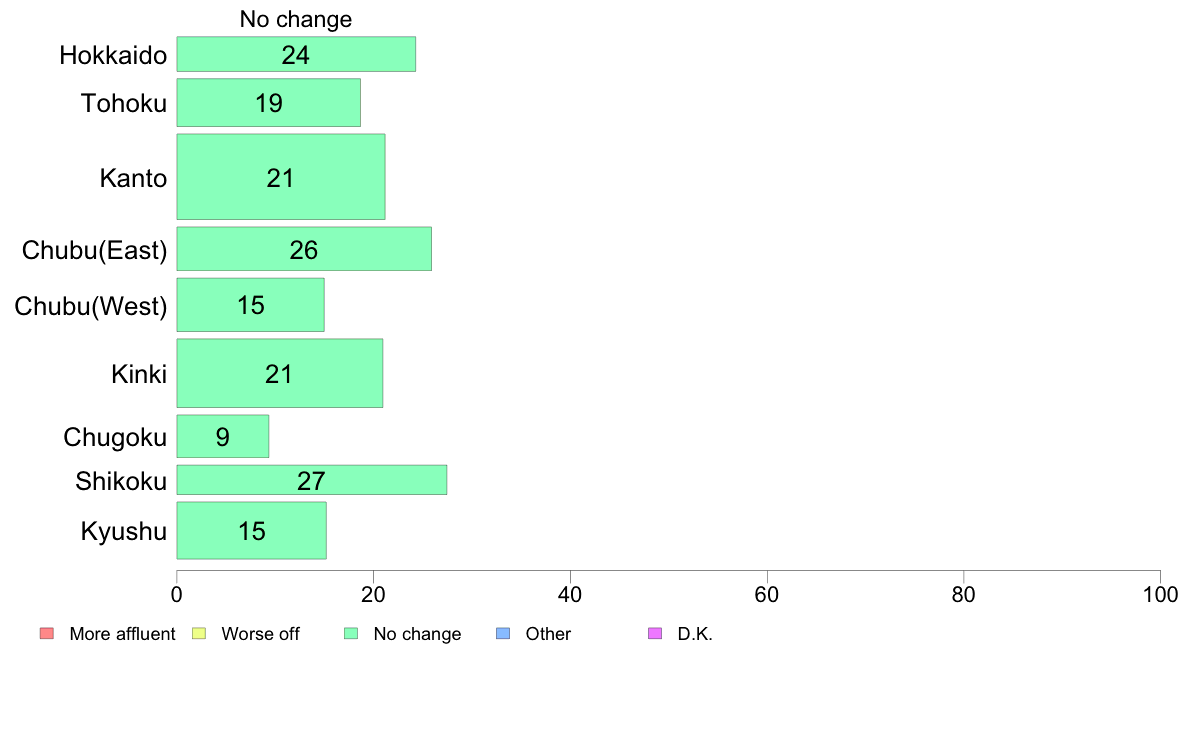Viewport: 1188px width, 736px height.
Task: Select the Kyushu bar showing 15
Action: point(252,531)
